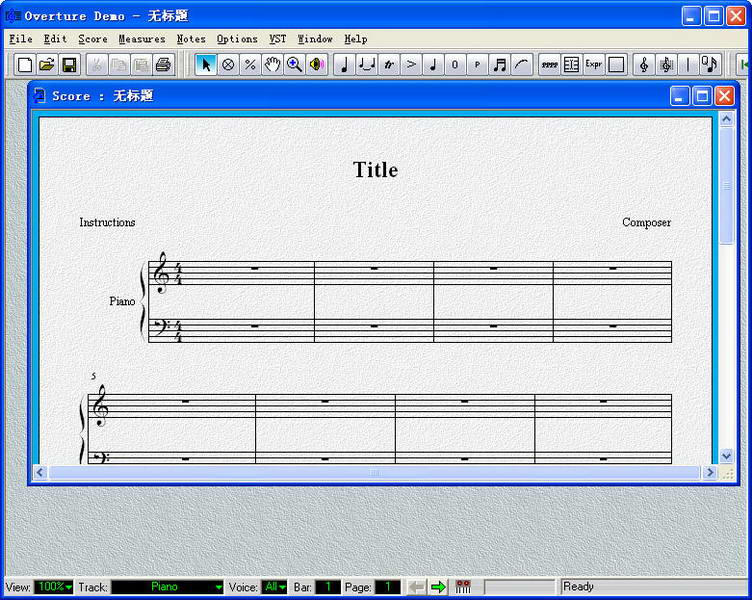Screen dimensions: 752x600
Task: Click the speaker scrub tool icon
Action: point(317,65)
